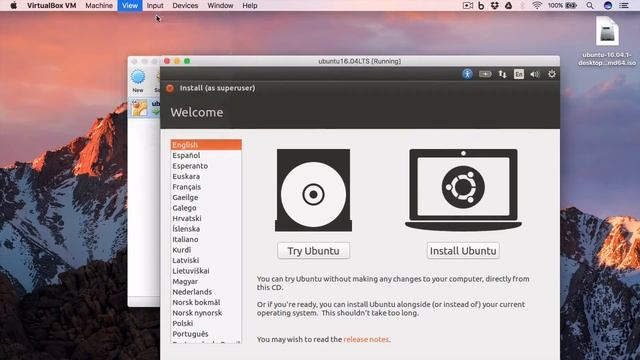Open the VirtualBox VM menu

[51, 5]
